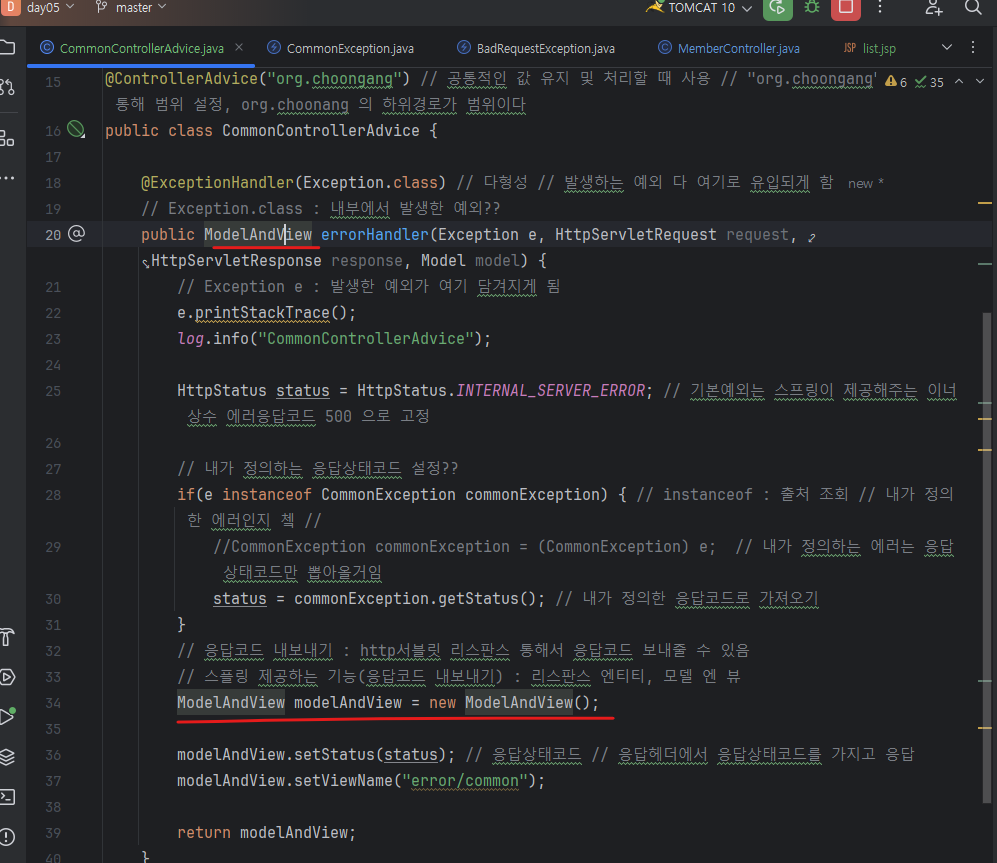This screenshot has height=863, width=997.
Task: Stop the running TOMCAT server
Action: click(846, 8)
